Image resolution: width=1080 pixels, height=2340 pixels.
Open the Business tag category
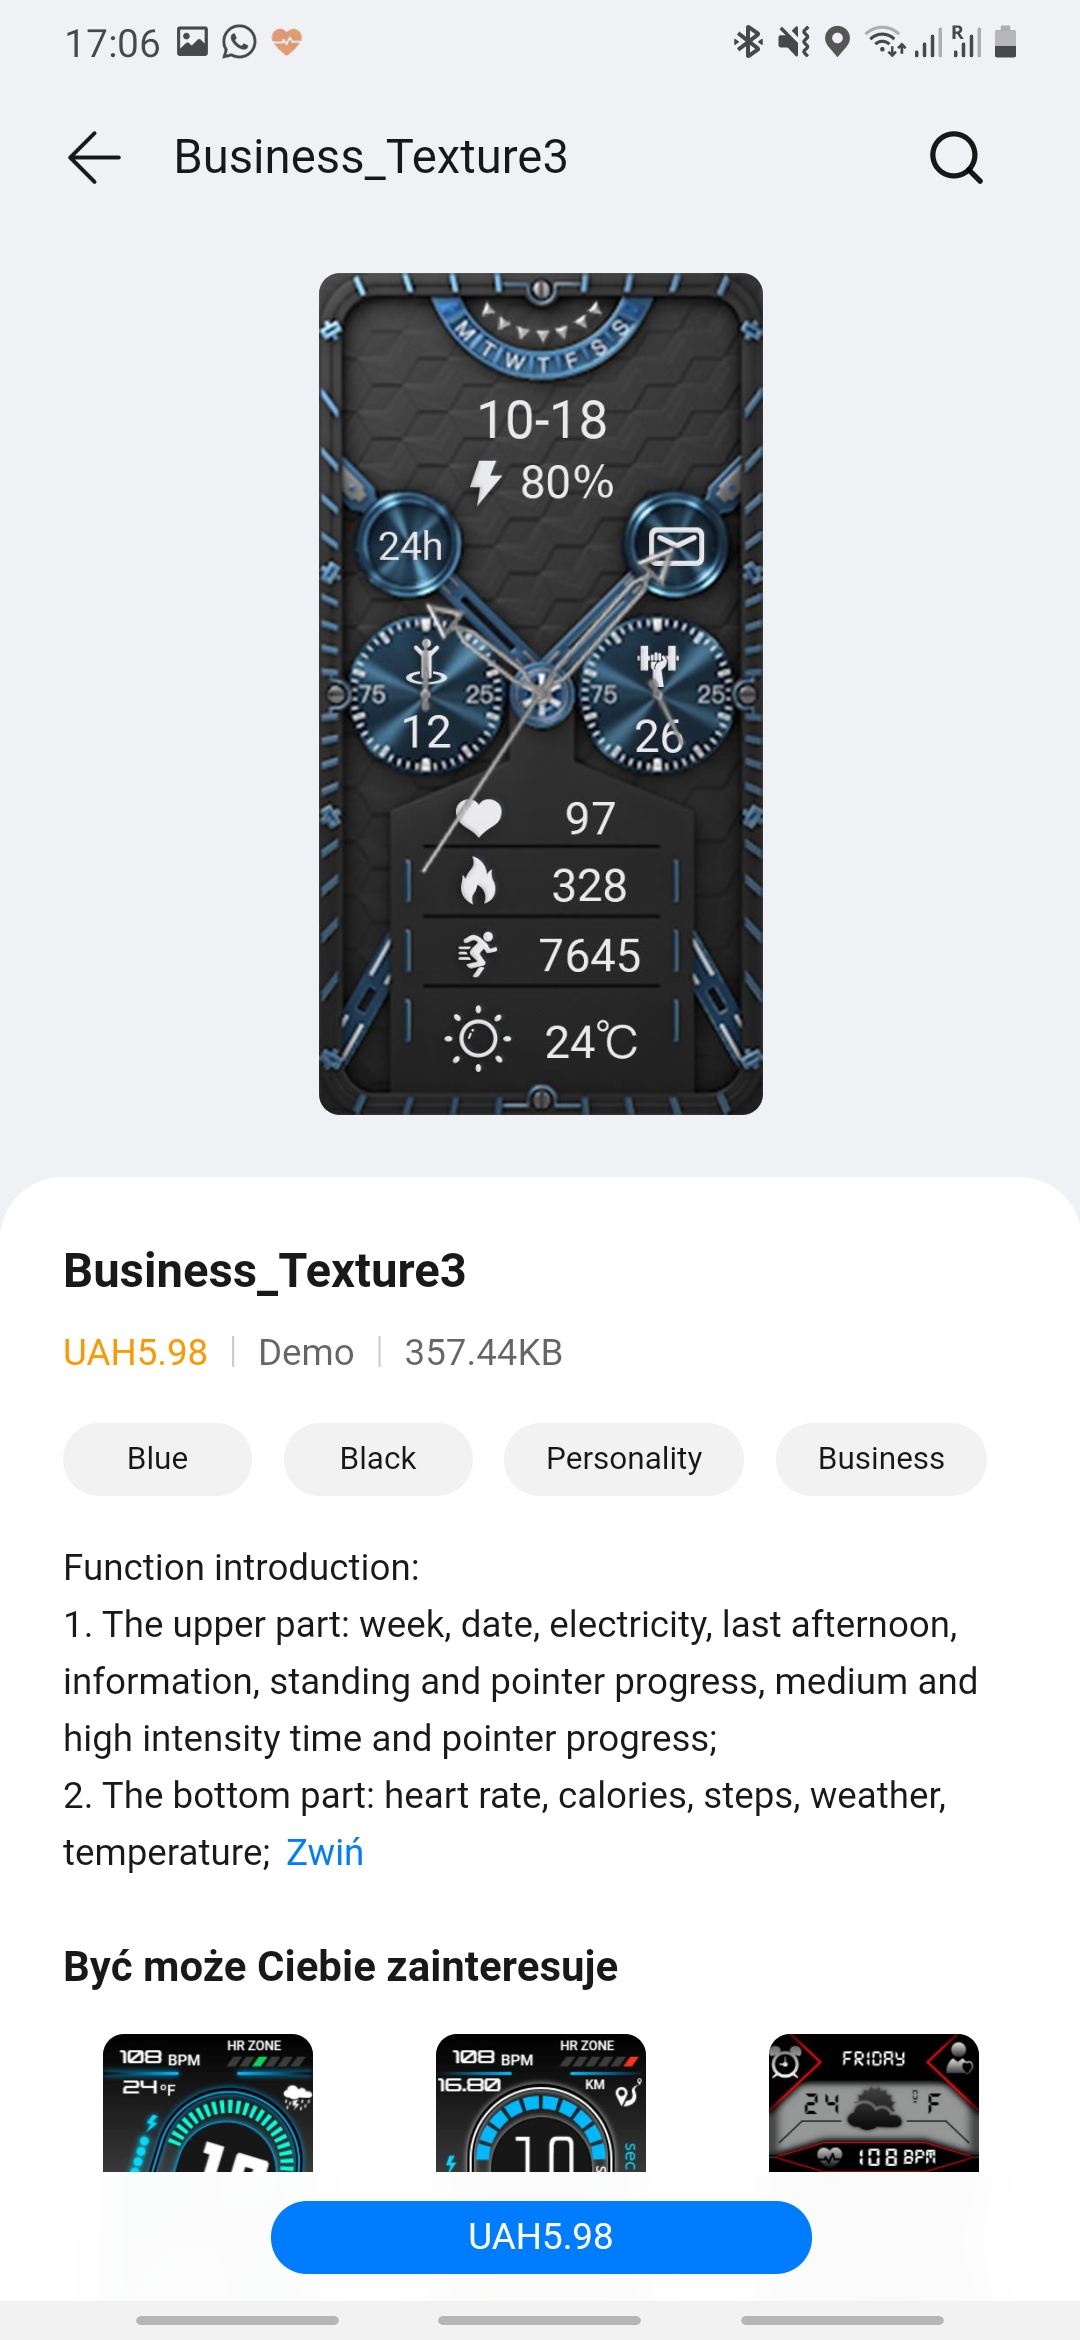[881, 1459]
